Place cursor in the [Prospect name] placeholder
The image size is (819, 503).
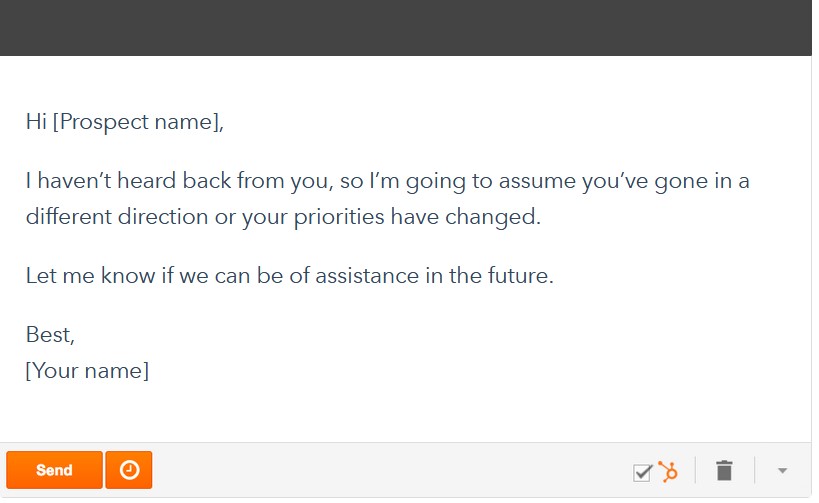pyautogui.click(x=138, y=122)
